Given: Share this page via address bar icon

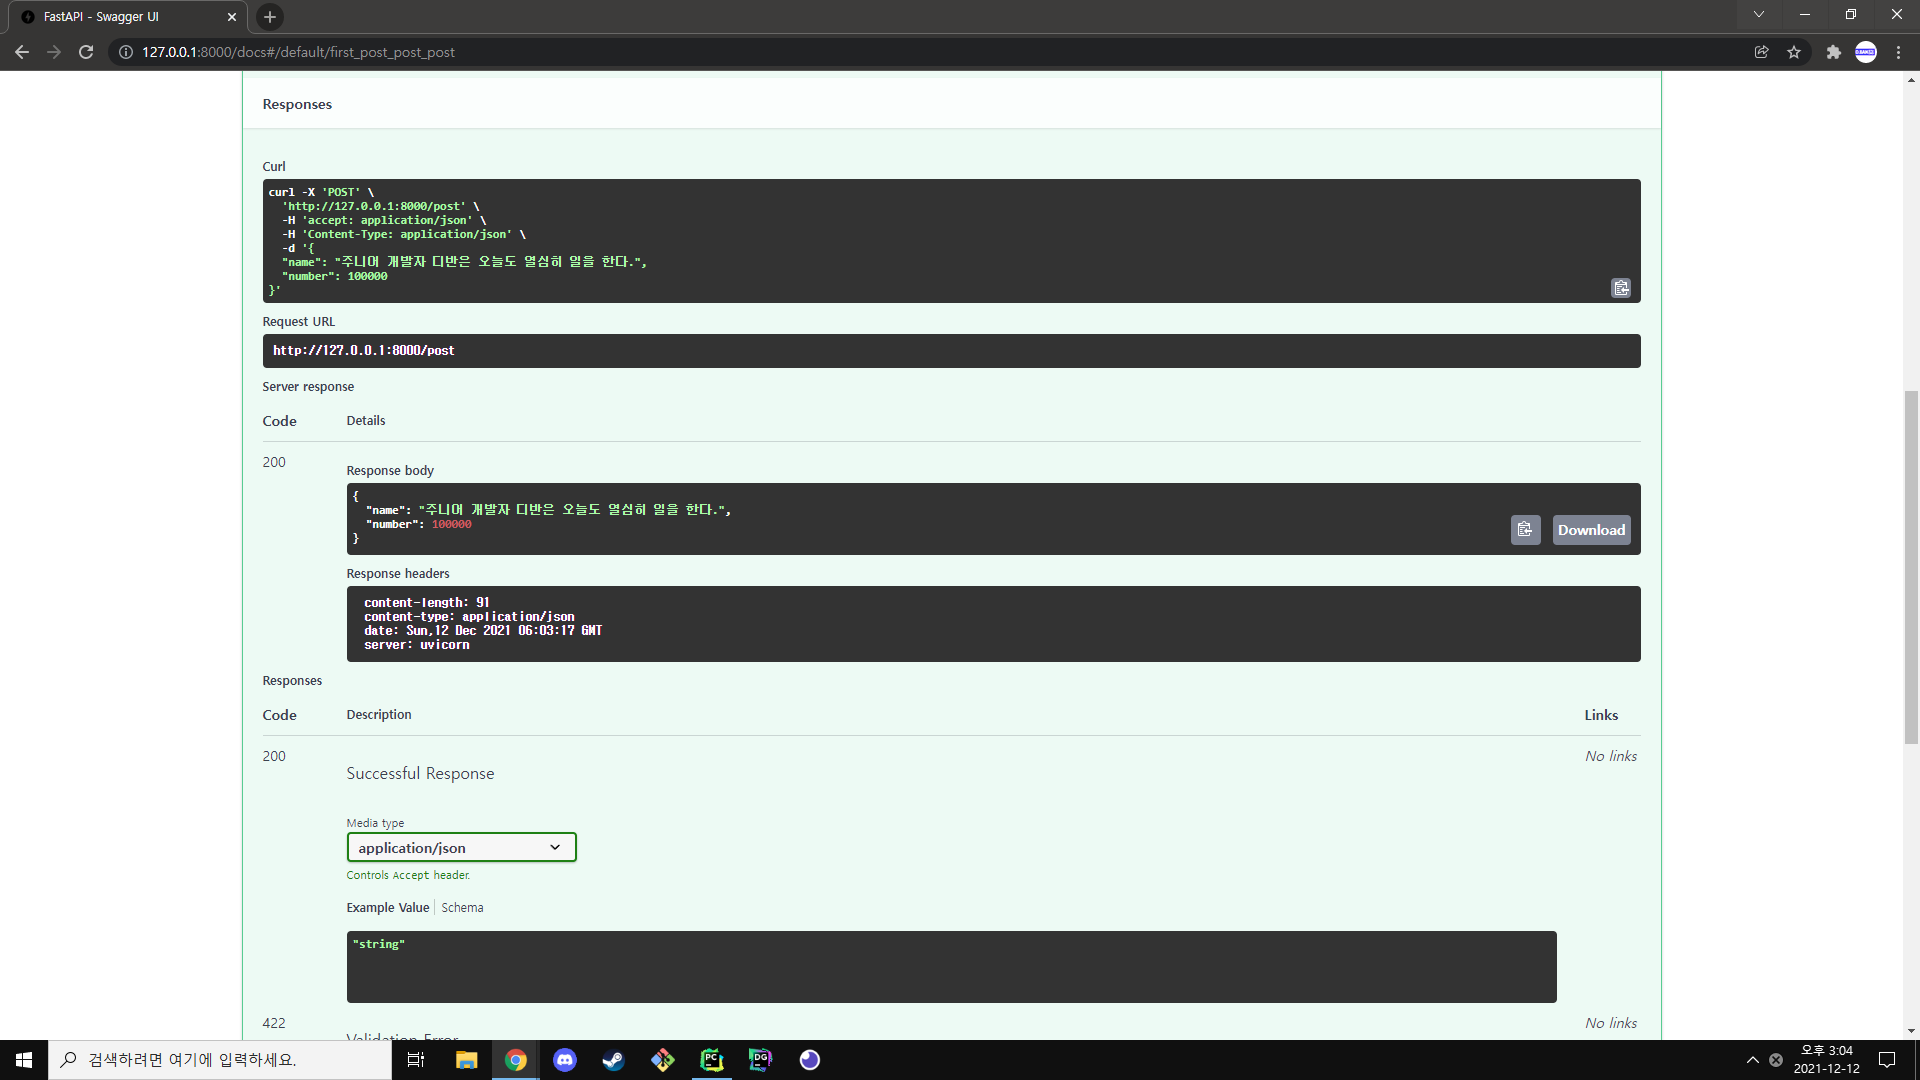Looking at the screenshot, I should pyautogui.click(x=1761, y=52).
